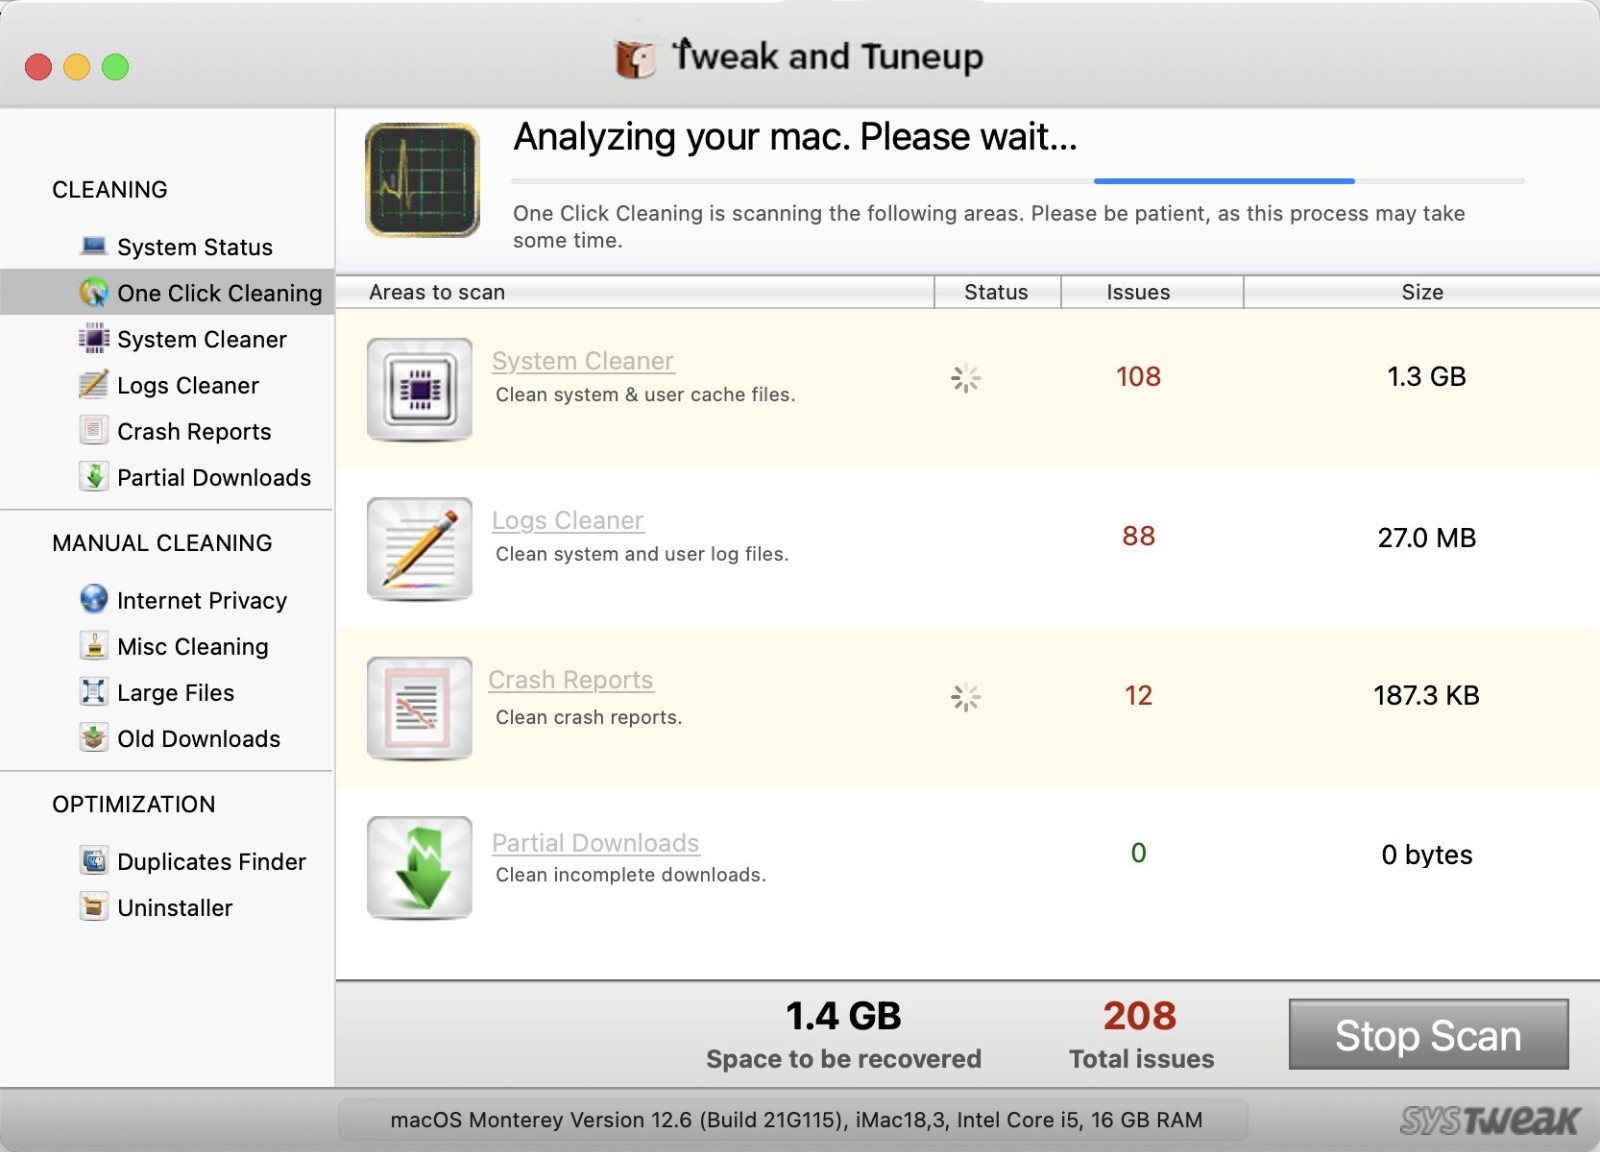Viewport: 1600px width, 1152px height.
Task: Open the Logs Cleaner link in the scan list
Action: (568, 520)
